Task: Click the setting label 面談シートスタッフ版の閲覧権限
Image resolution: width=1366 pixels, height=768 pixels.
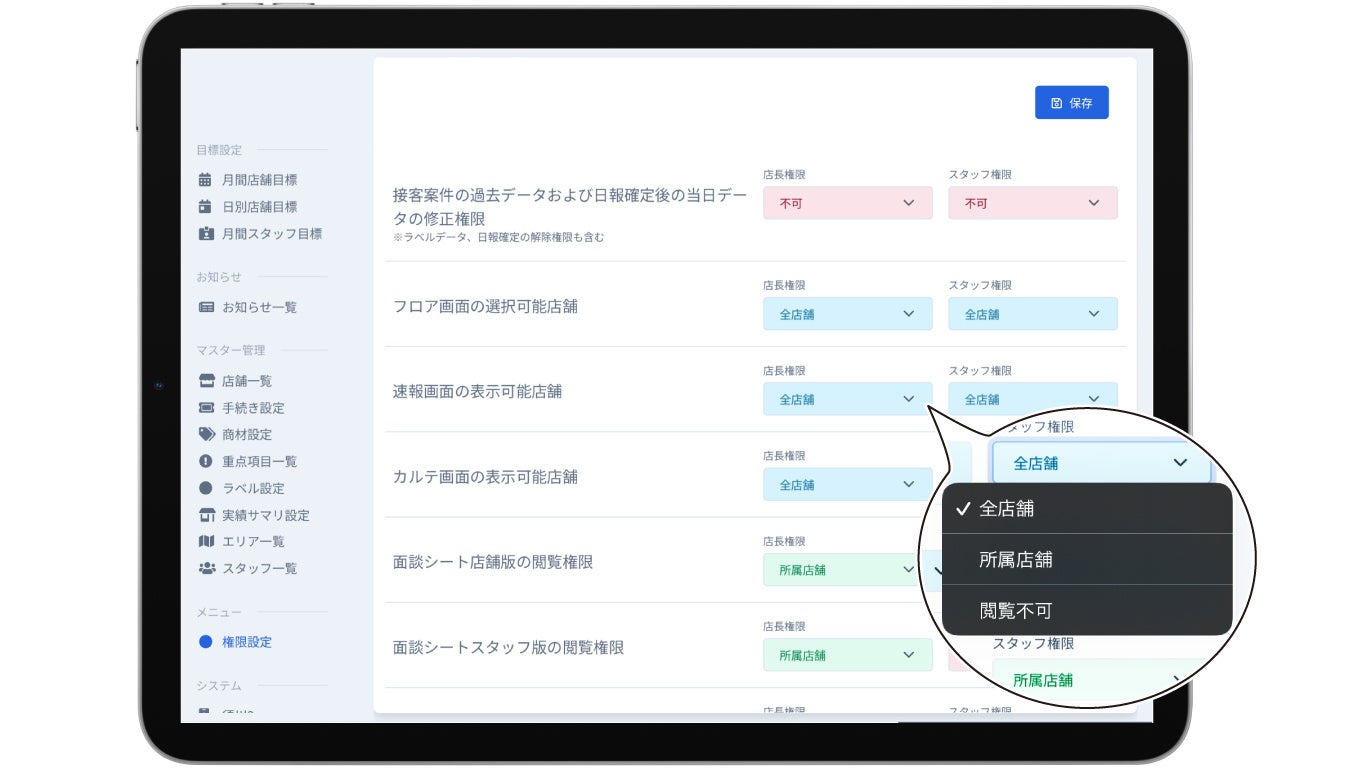Action: [508, 647]
